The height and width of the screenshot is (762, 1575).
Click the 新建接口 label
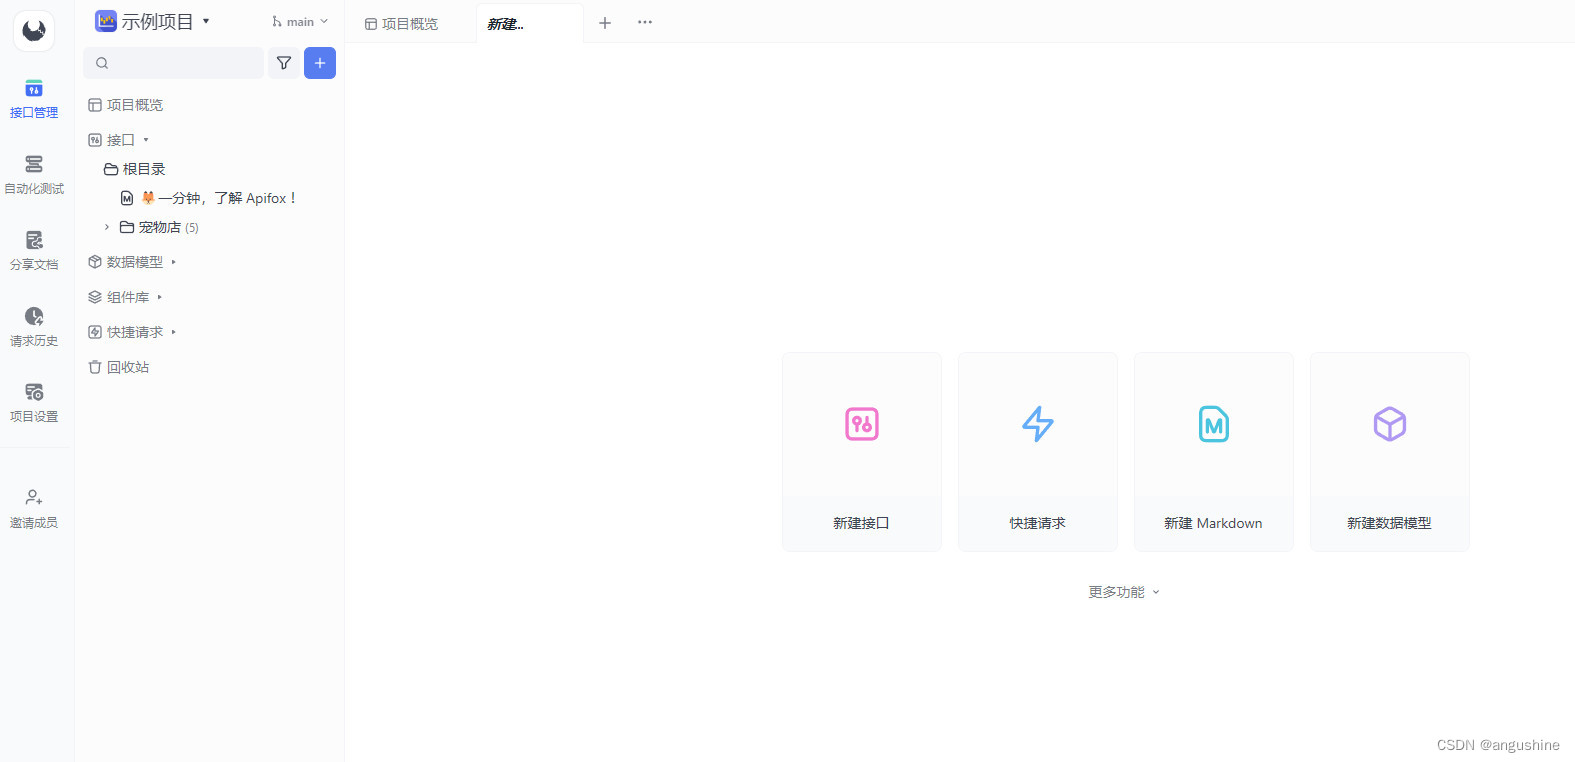point(861,523)
